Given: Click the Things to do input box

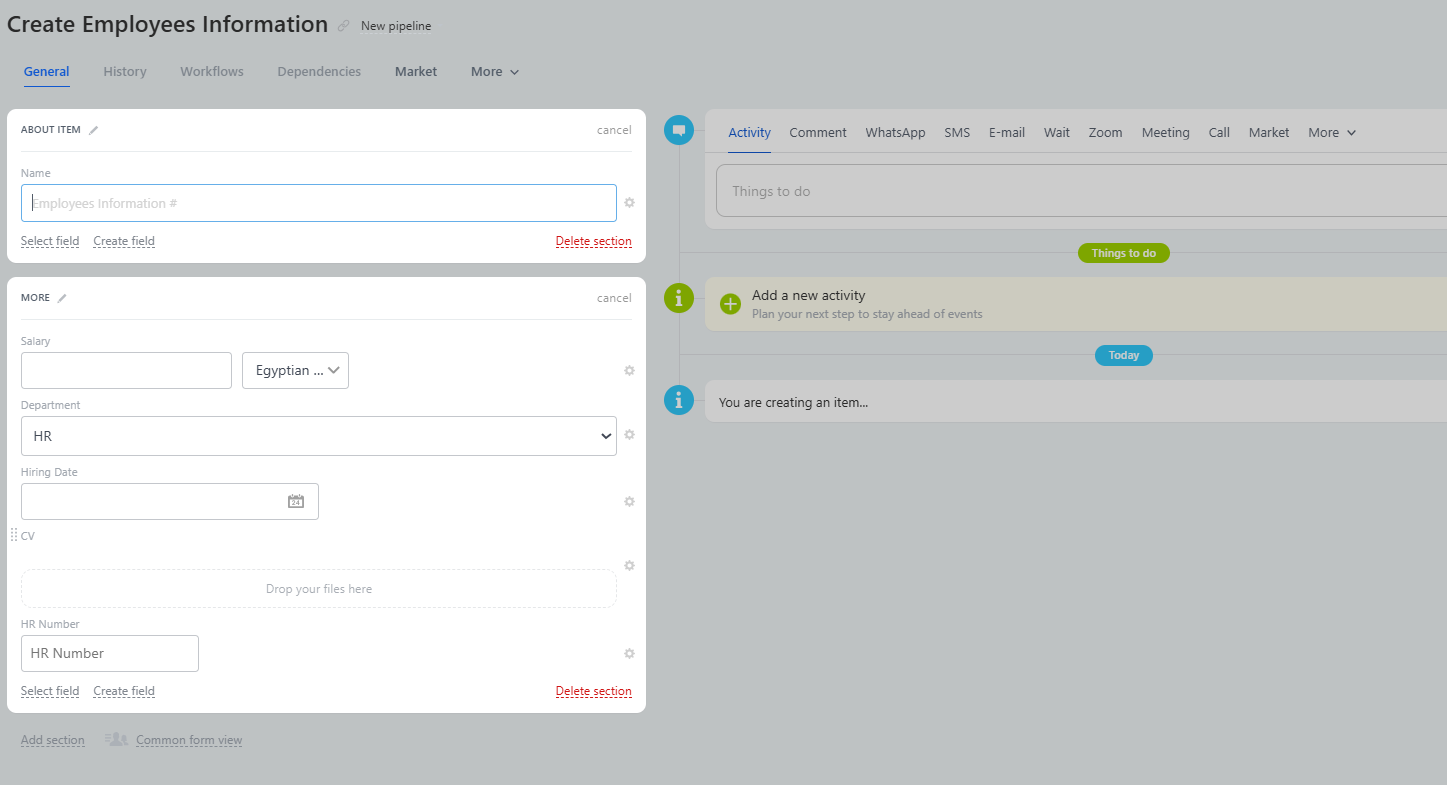Looking at the screenshot, I should pyautogui.click(x=1080, y=191).
